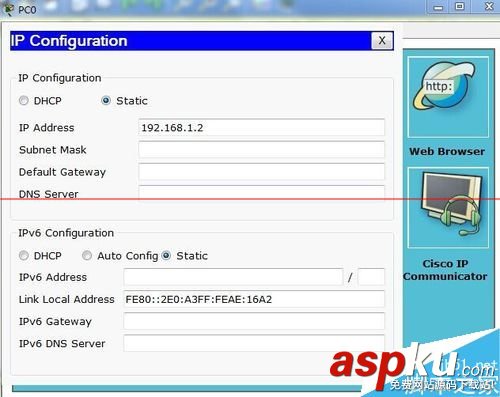500x397 pixels.
Task: Click the DNS Server field
Action: (x=262, y=193)
